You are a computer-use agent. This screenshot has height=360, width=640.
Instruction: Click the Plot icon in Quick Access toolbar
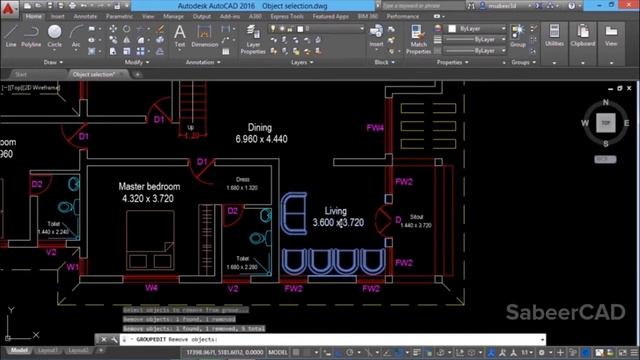pos(72,6)
